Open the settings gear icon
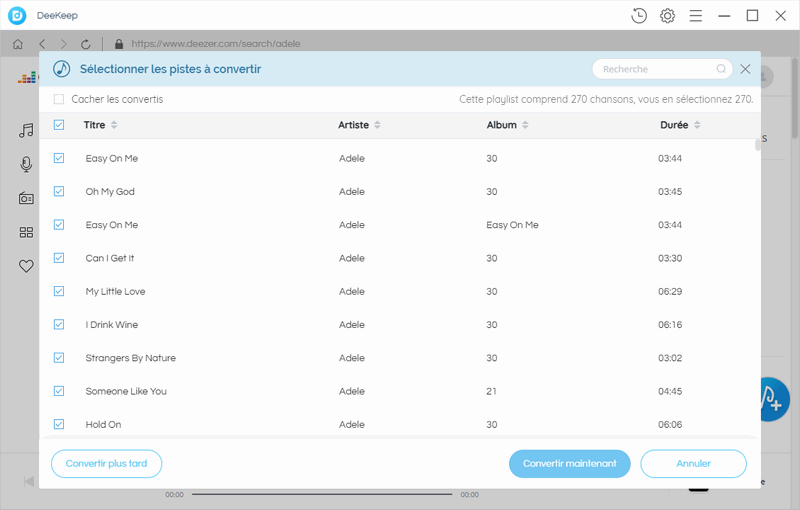This screenshot has height=510, width=800. [x=667, y=16]
